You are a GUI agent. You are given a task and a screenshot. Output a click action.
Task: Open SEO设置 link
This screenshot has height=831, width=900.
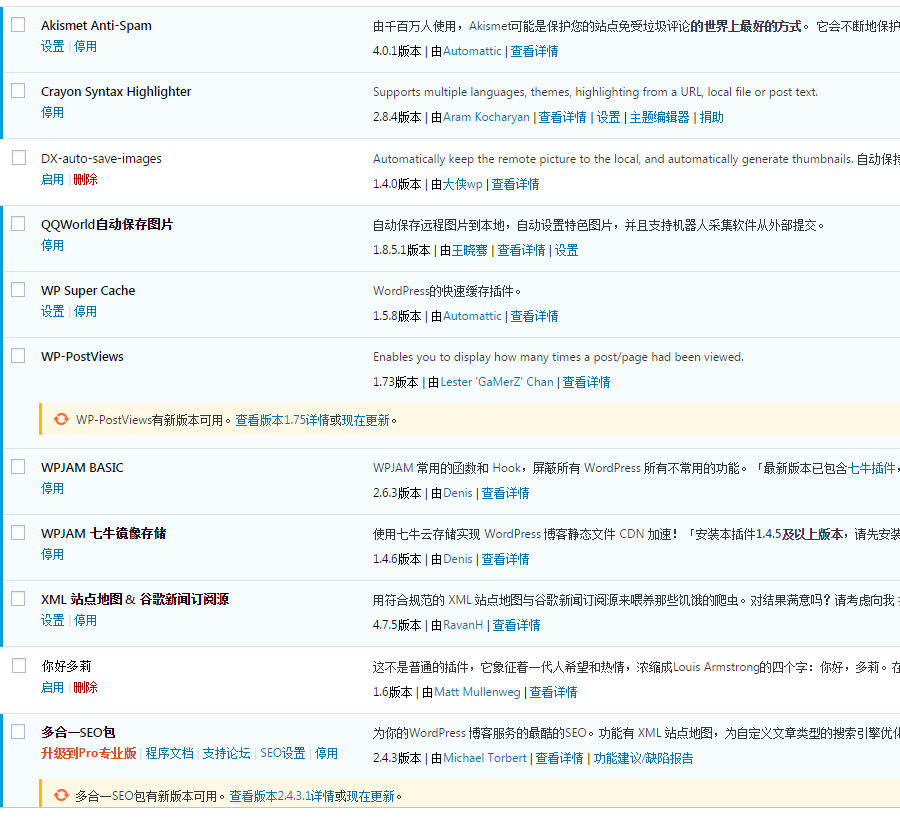click(x=282, y=754)
